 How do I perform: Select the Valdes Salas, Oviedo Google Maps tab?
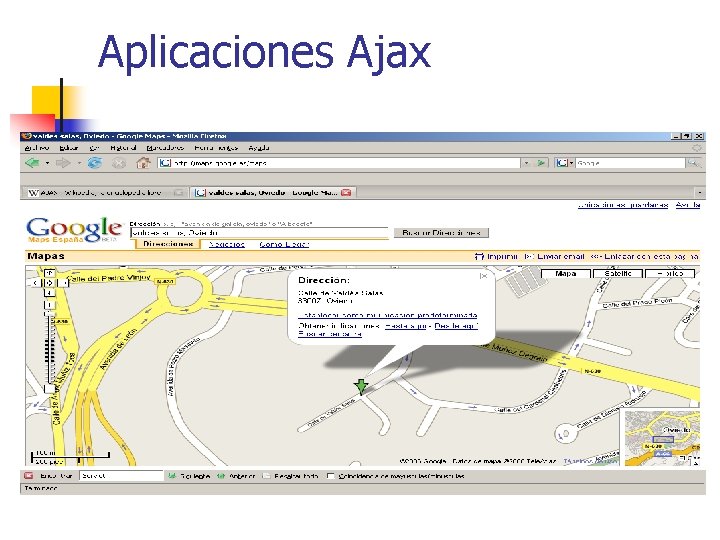[273, 192]
